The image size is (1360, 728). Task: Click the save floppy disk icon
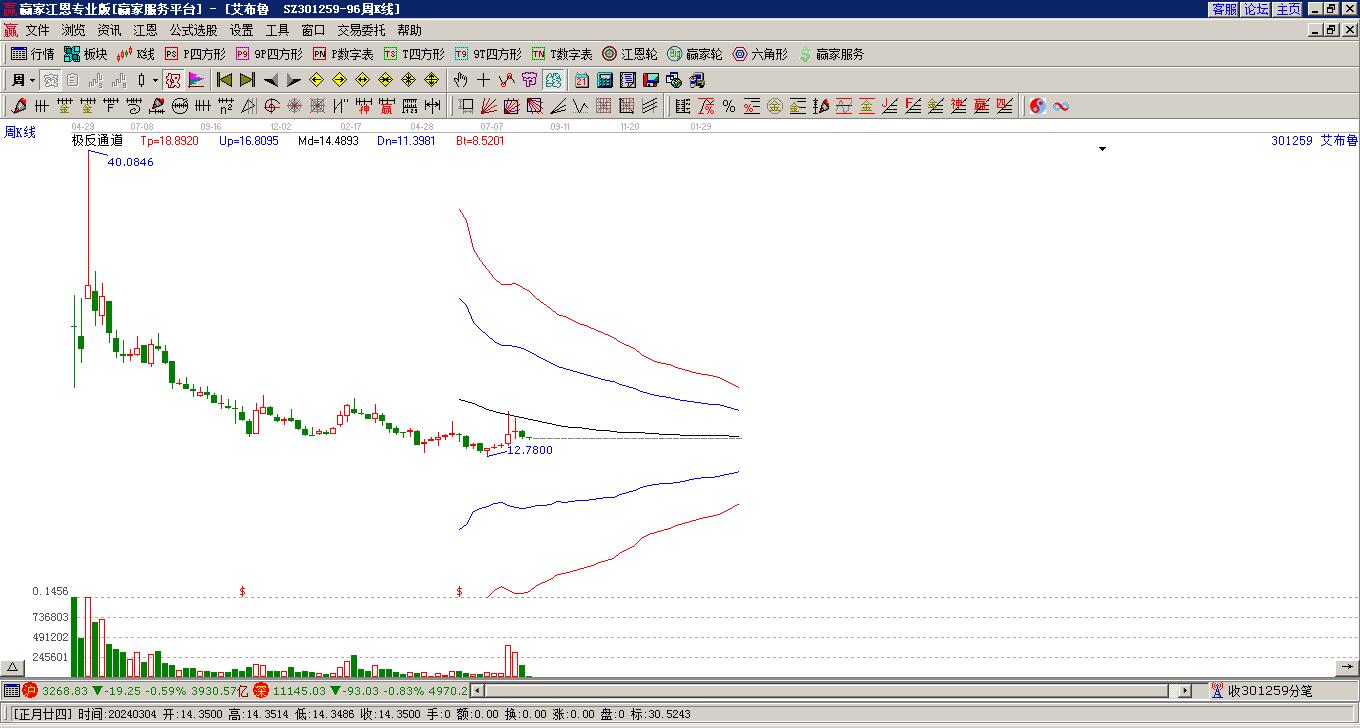651,80
